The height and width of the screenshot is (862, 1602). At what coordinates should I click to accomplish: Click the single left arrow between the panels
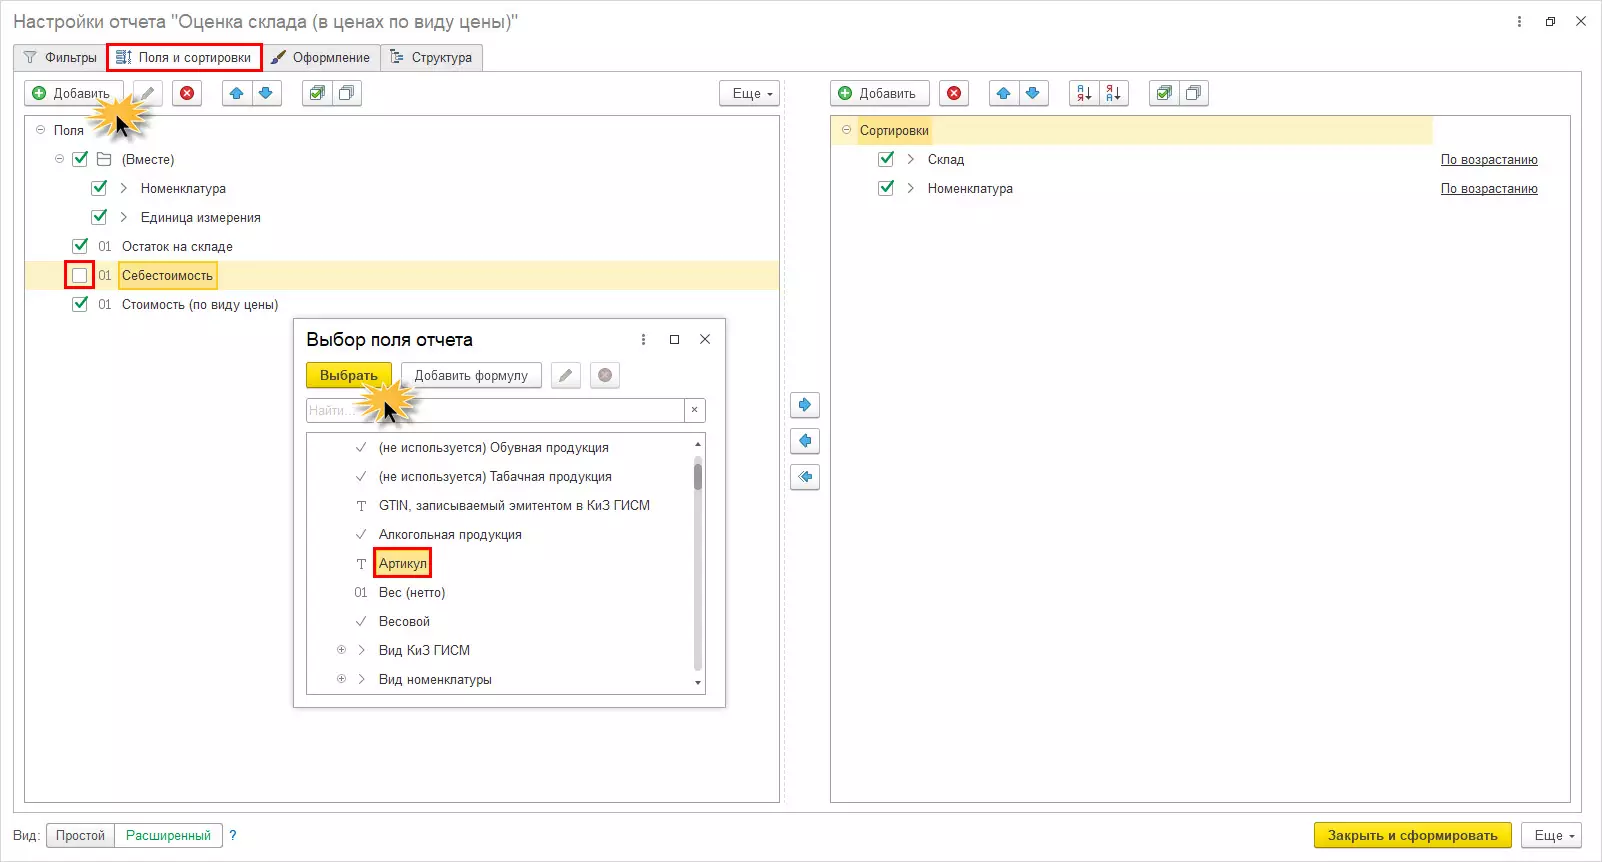click(805, 441)
